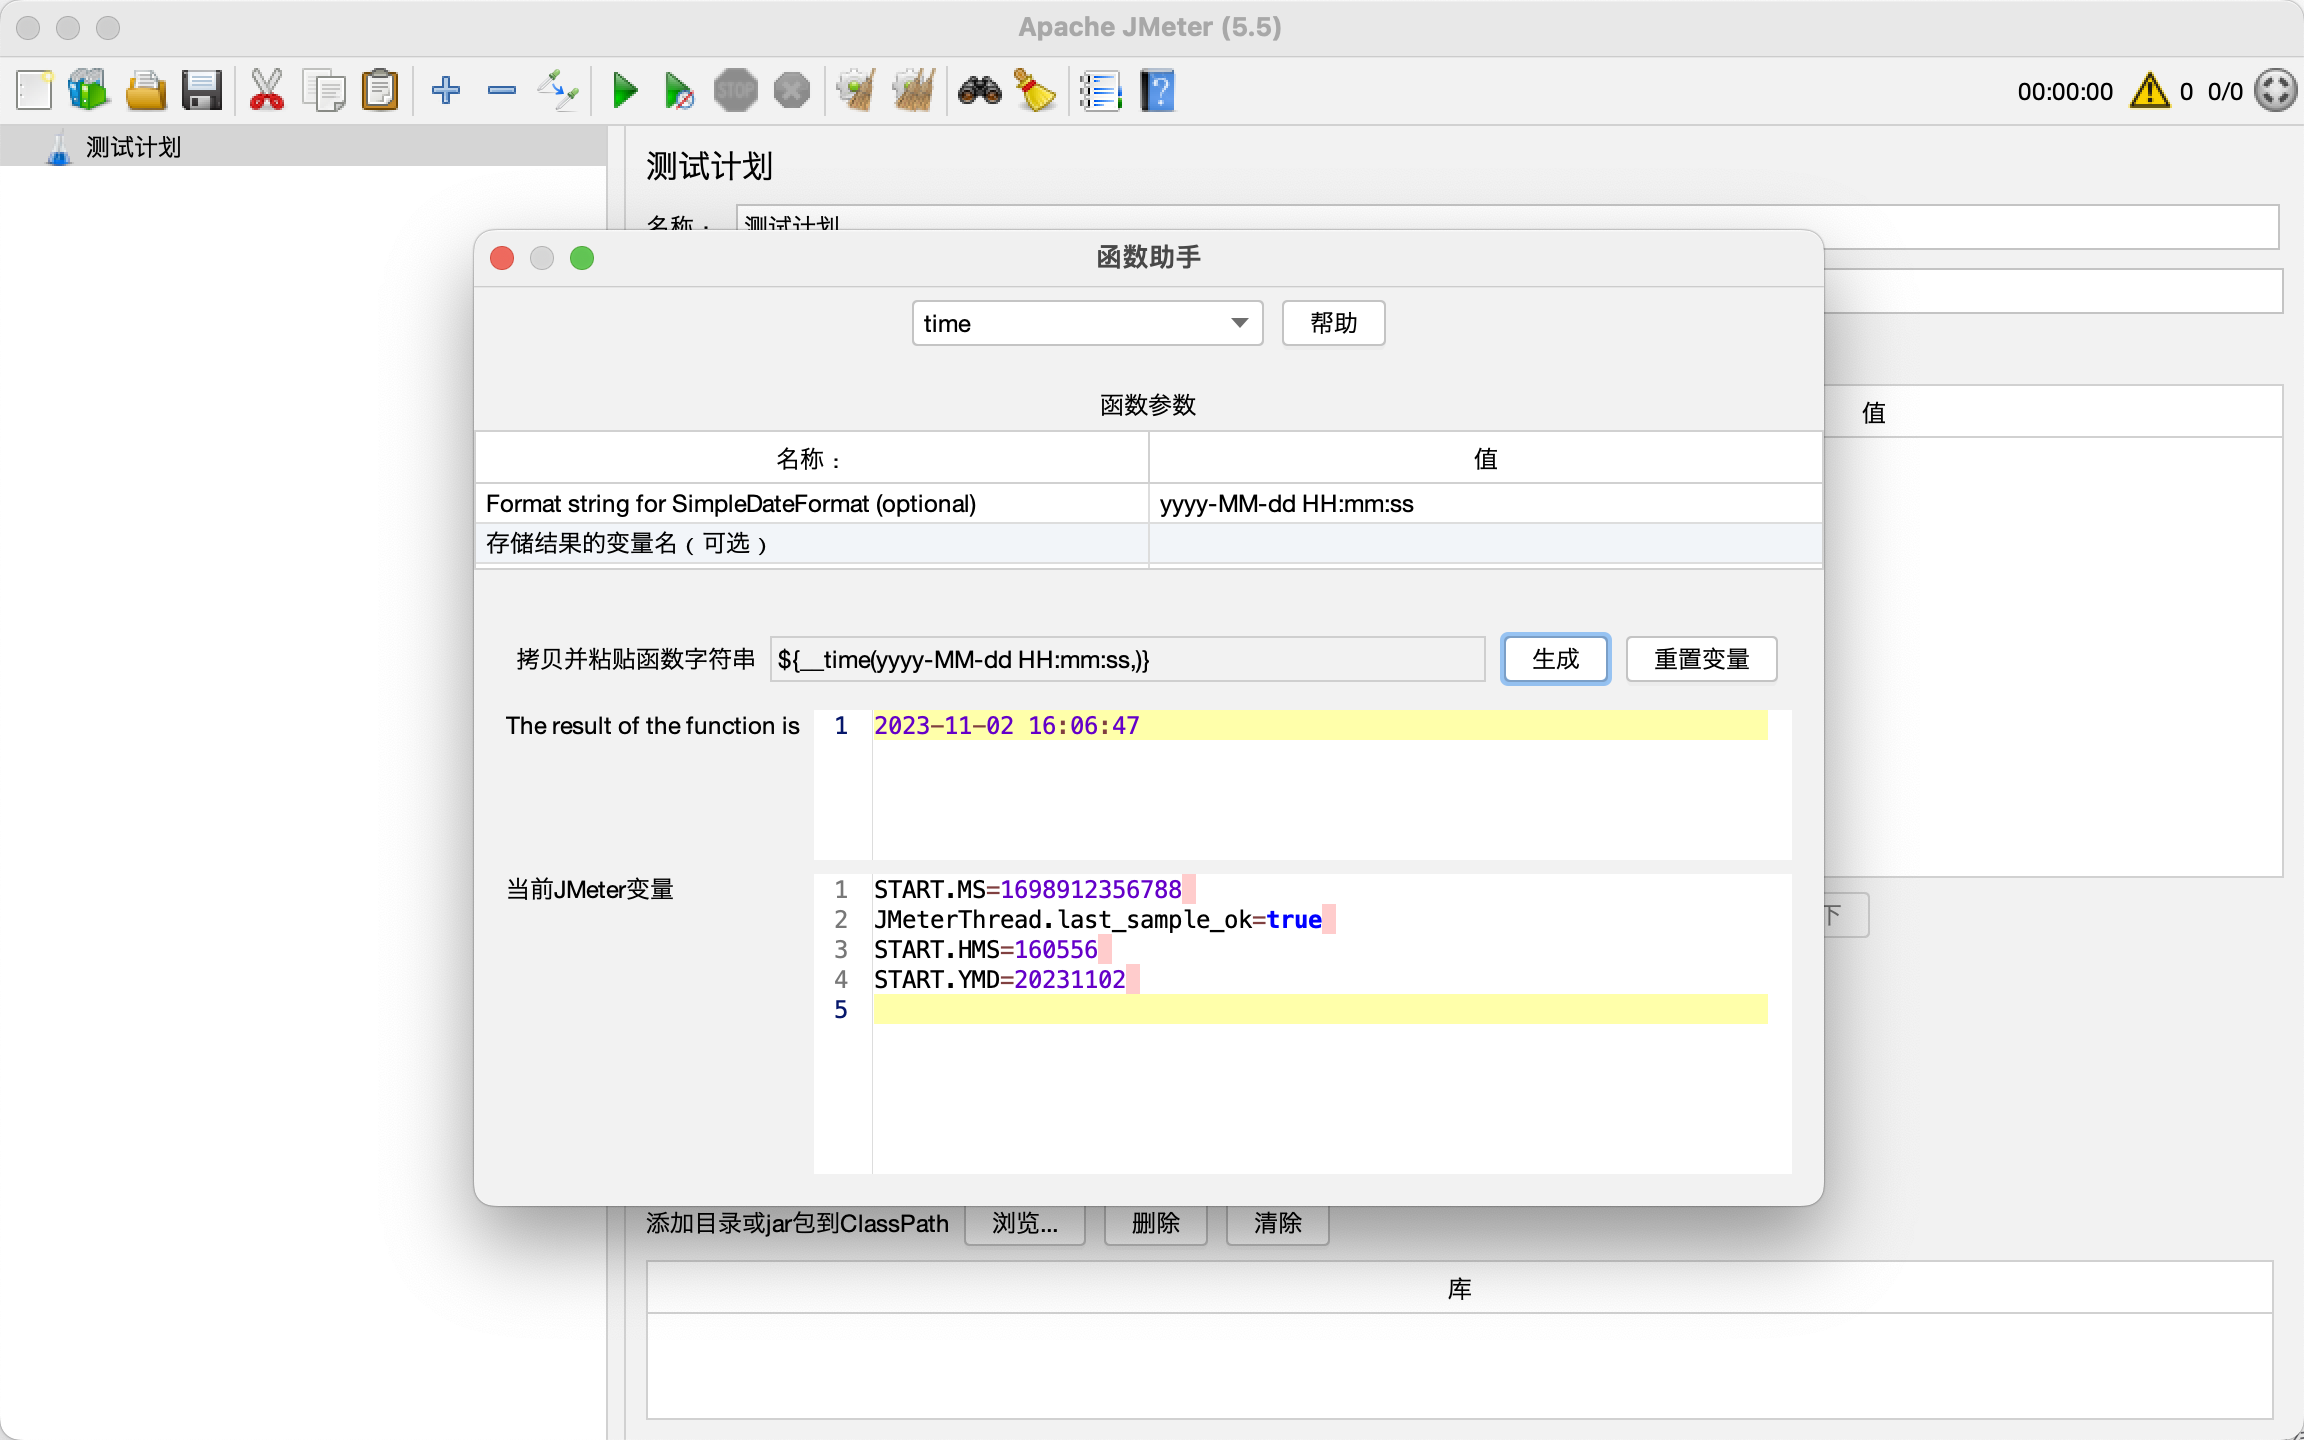Click the blue minus Collapse all icon
2304x1440 pixels.
click(502, 91)
